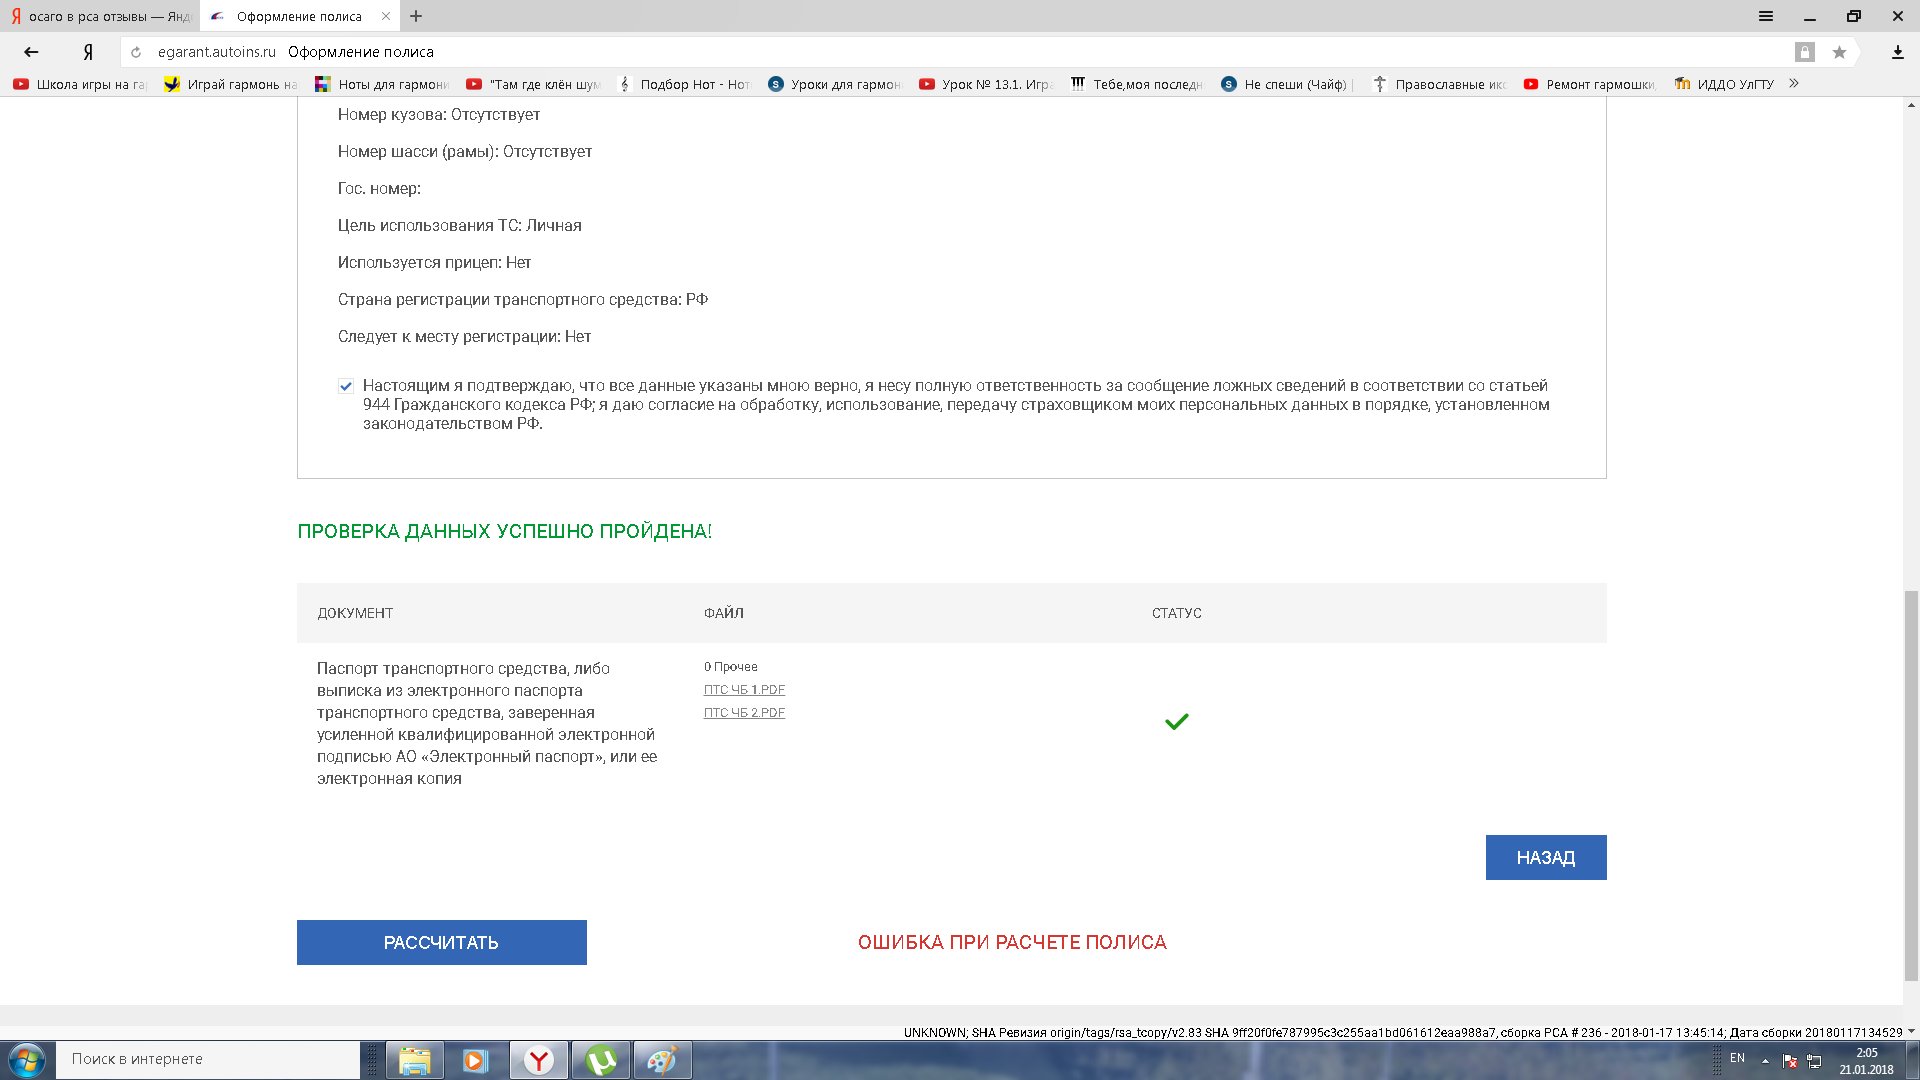Click the protect lock icon in address bar
Viewport: 1920px width, 1080px height.
(x=1804, y=52)
